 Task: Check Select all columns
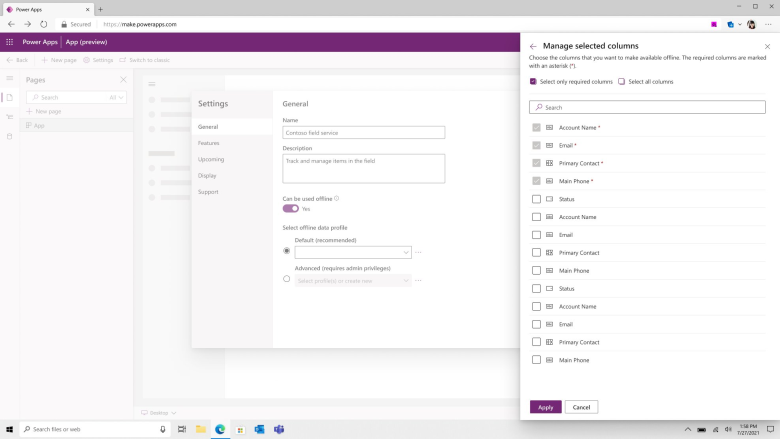point(621,82)
